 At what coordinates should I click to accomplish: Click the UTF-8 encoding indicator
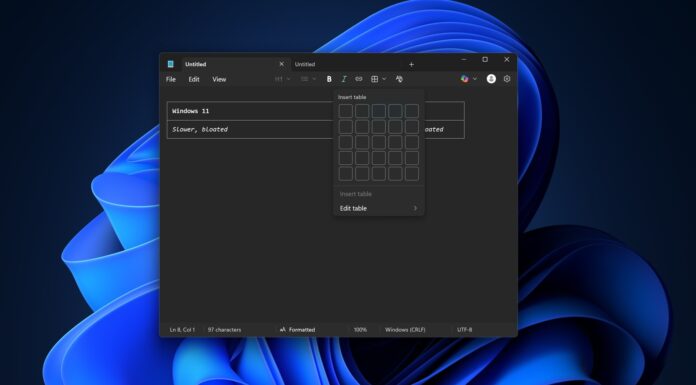click(465, 330)
